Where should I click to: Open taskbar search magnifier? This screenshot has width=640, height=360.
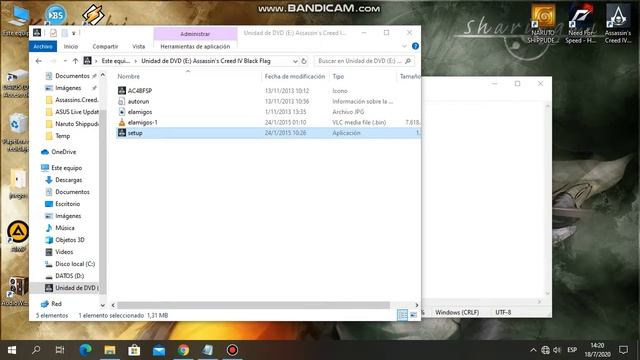click(36, 350)
